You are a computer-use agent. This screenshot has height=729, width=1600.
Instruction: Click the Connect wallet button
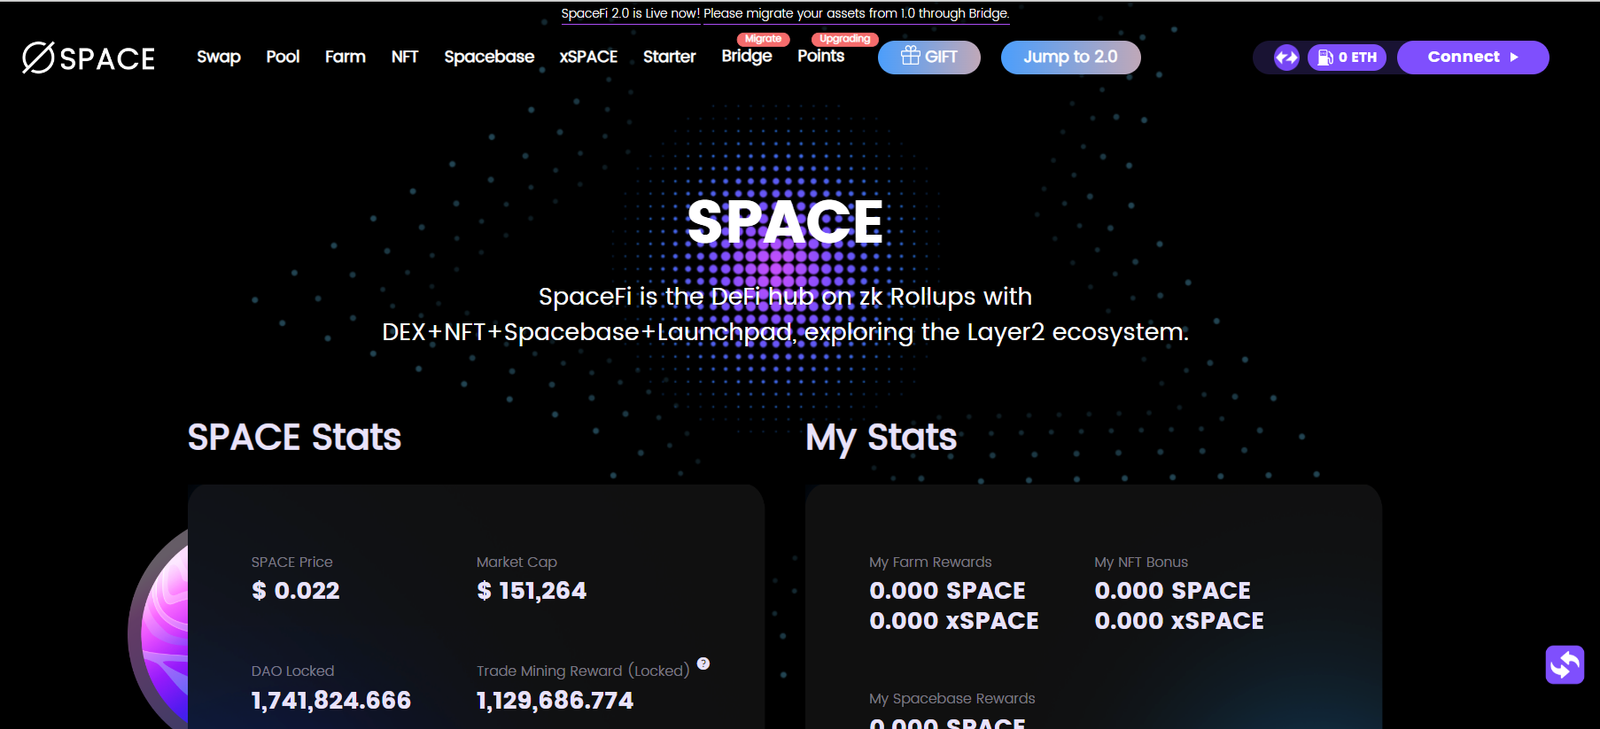pos(1473,57)
